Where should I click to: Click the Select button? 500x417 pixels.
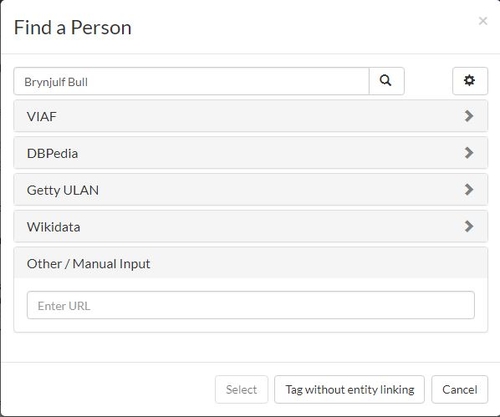pyautogui.click(x=241, y=389)
